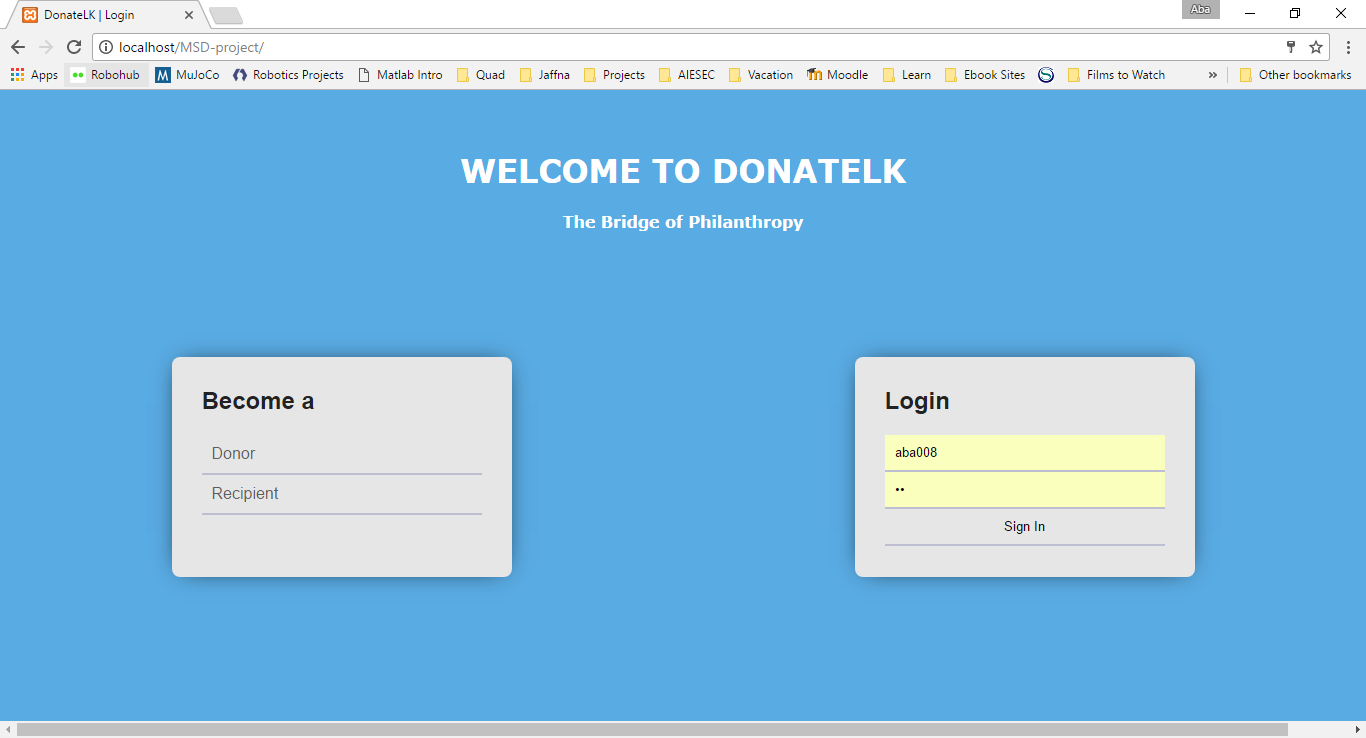The width and height of the screenshot is (1366, 738).
Task: Expand hidden bookmarks with the chevron
Action: (x=1212, y=74)
